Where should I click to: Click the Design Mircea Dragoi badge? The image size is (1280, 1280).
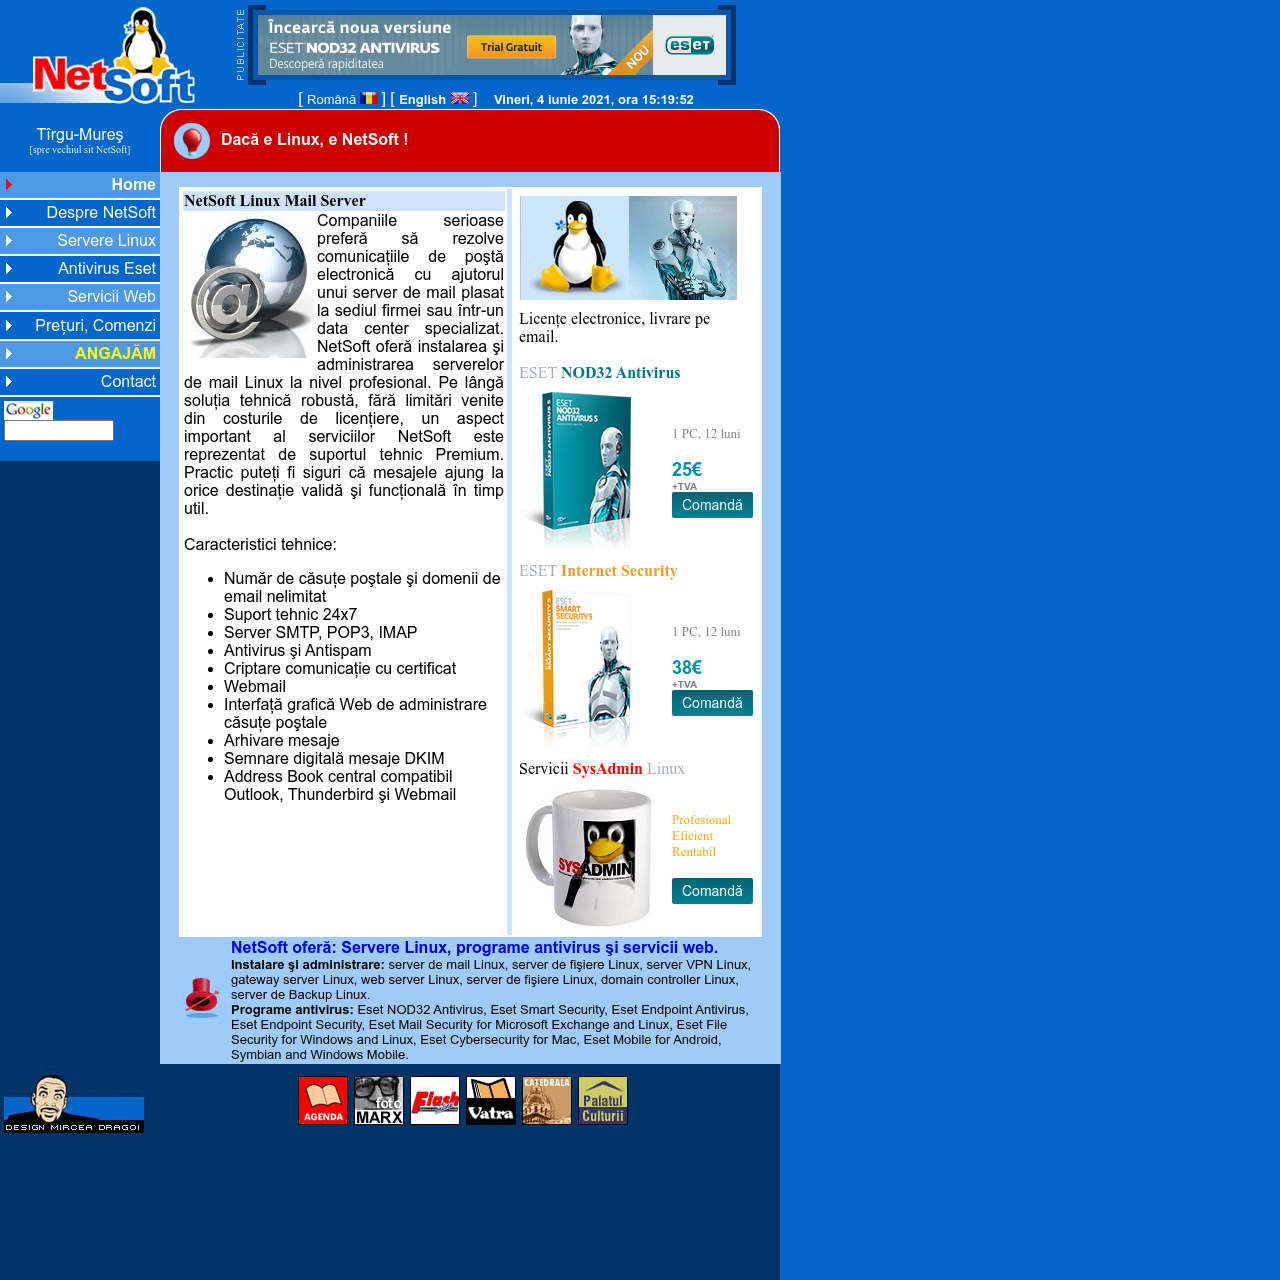point(74,1104)
